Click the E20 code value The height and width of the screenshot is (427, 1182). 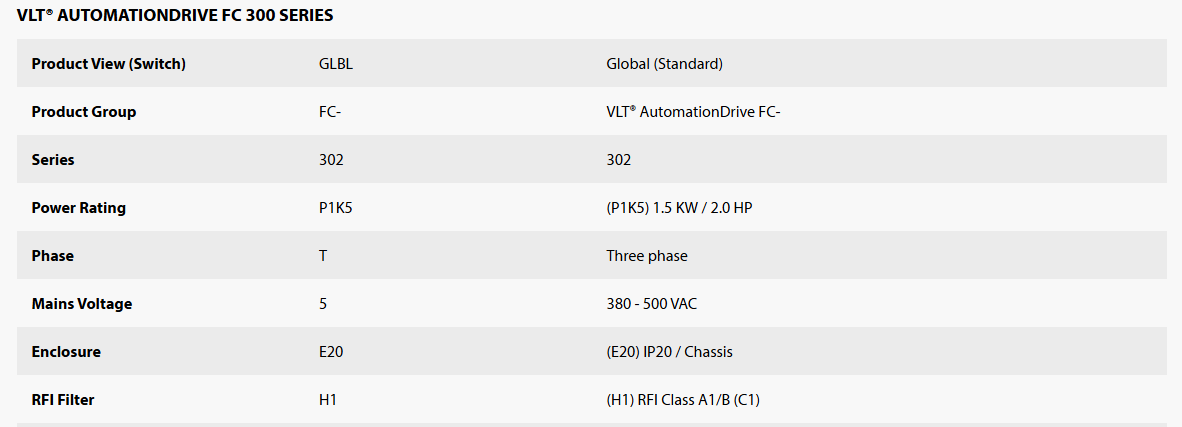click(331, 352)
